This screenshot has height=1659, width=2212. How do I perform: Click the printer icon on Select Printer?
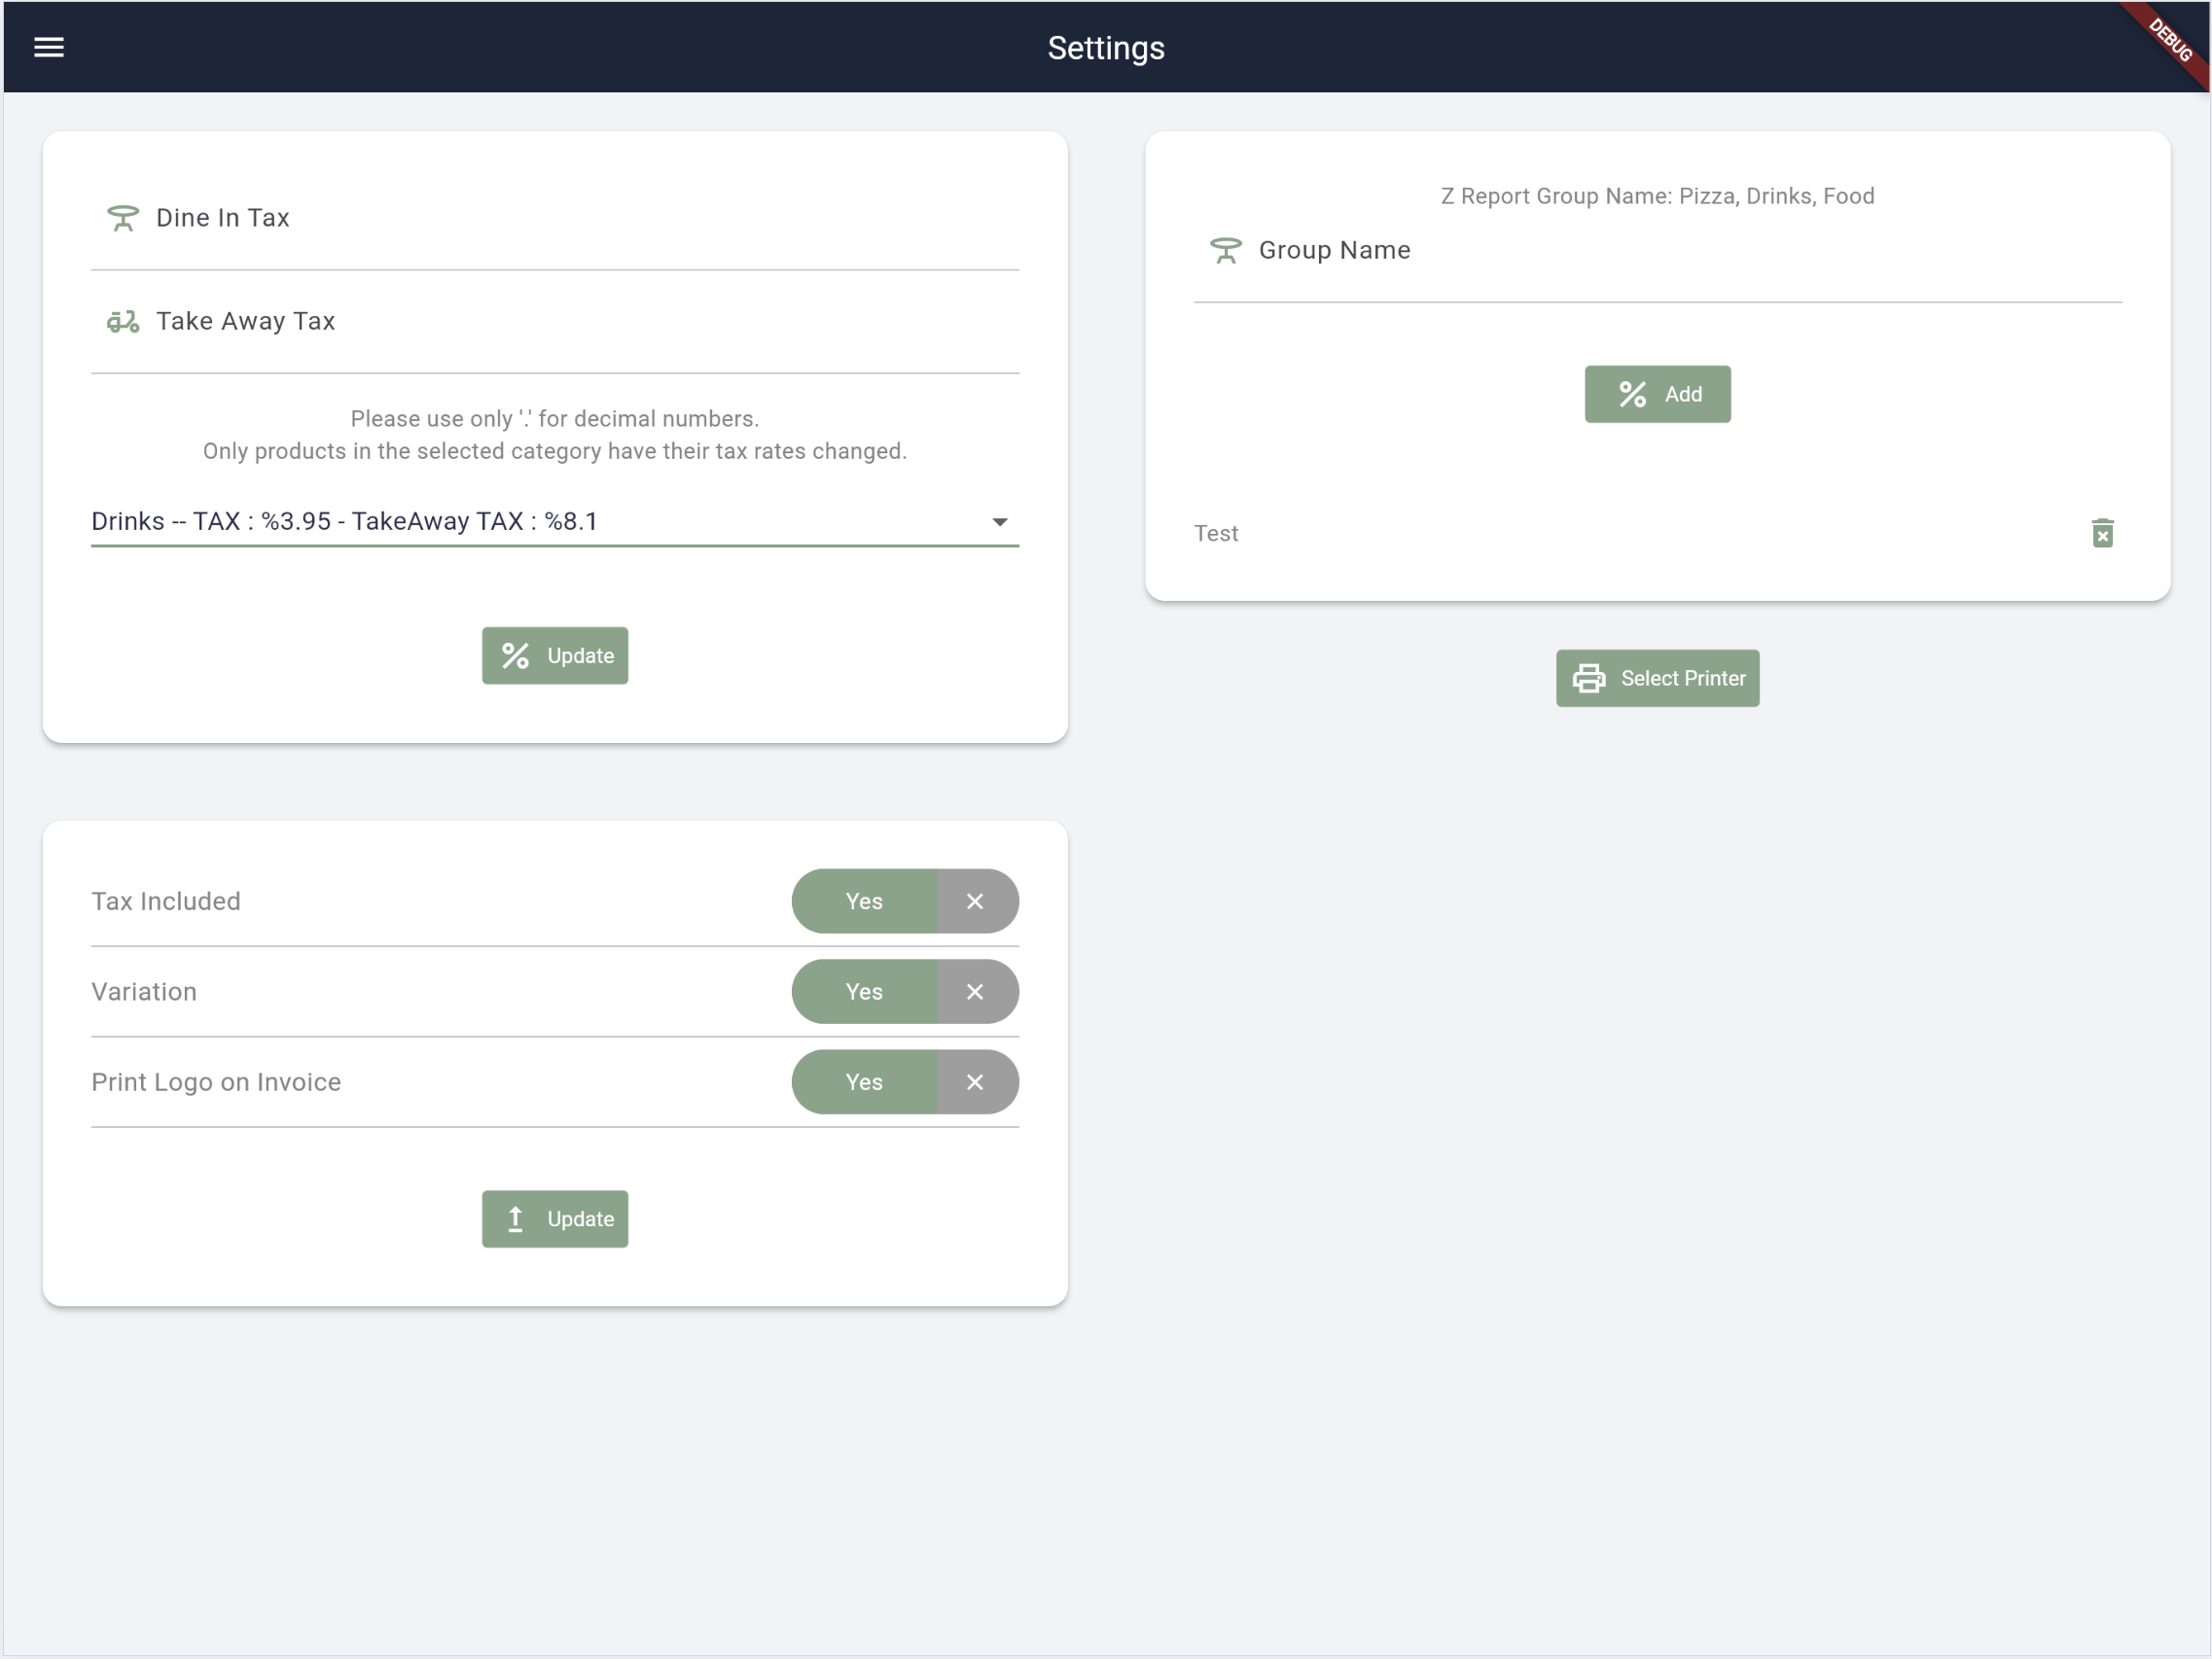(x=1589, y=678)
